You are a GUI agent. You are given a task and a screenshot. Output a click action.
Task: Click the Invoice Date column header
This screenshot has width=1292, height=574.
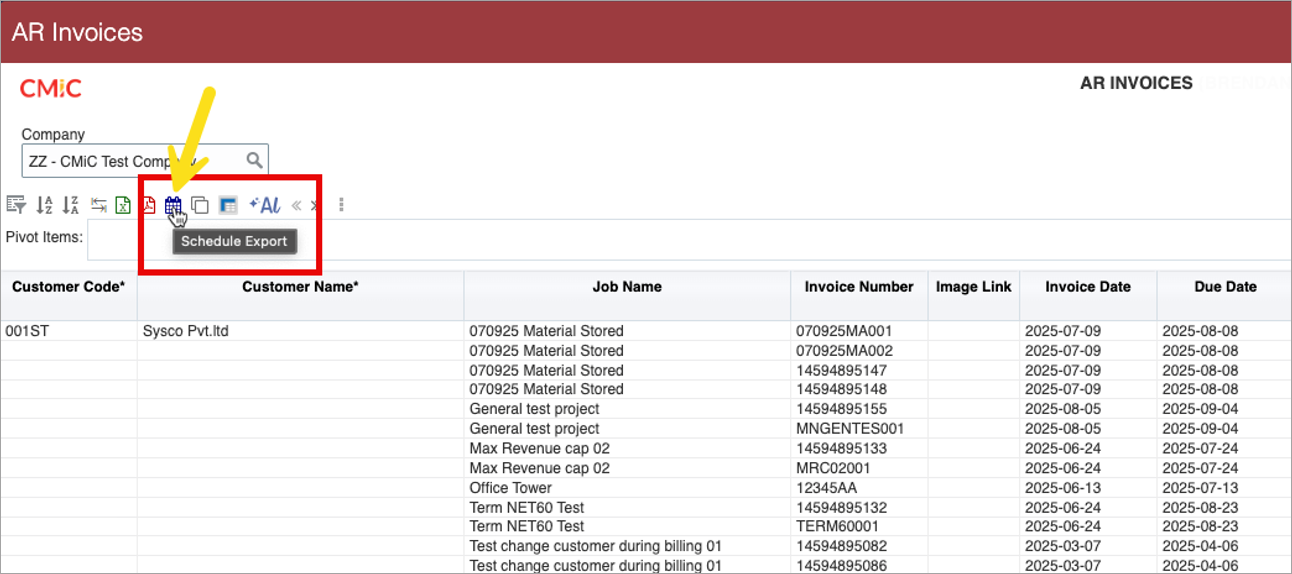click(1087, 287)
